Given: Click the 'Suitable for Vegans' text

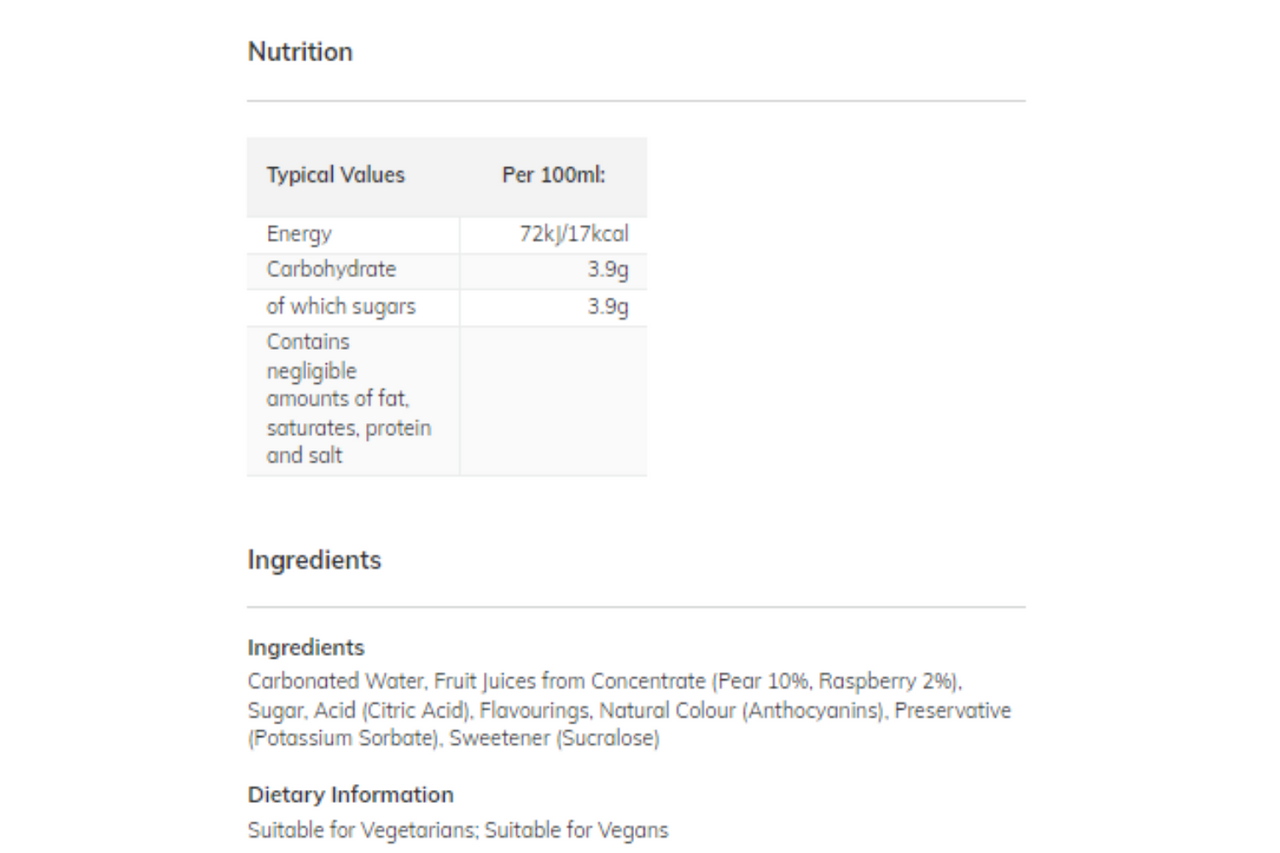Looking at the screenshot, I should (x=577, y=830).
